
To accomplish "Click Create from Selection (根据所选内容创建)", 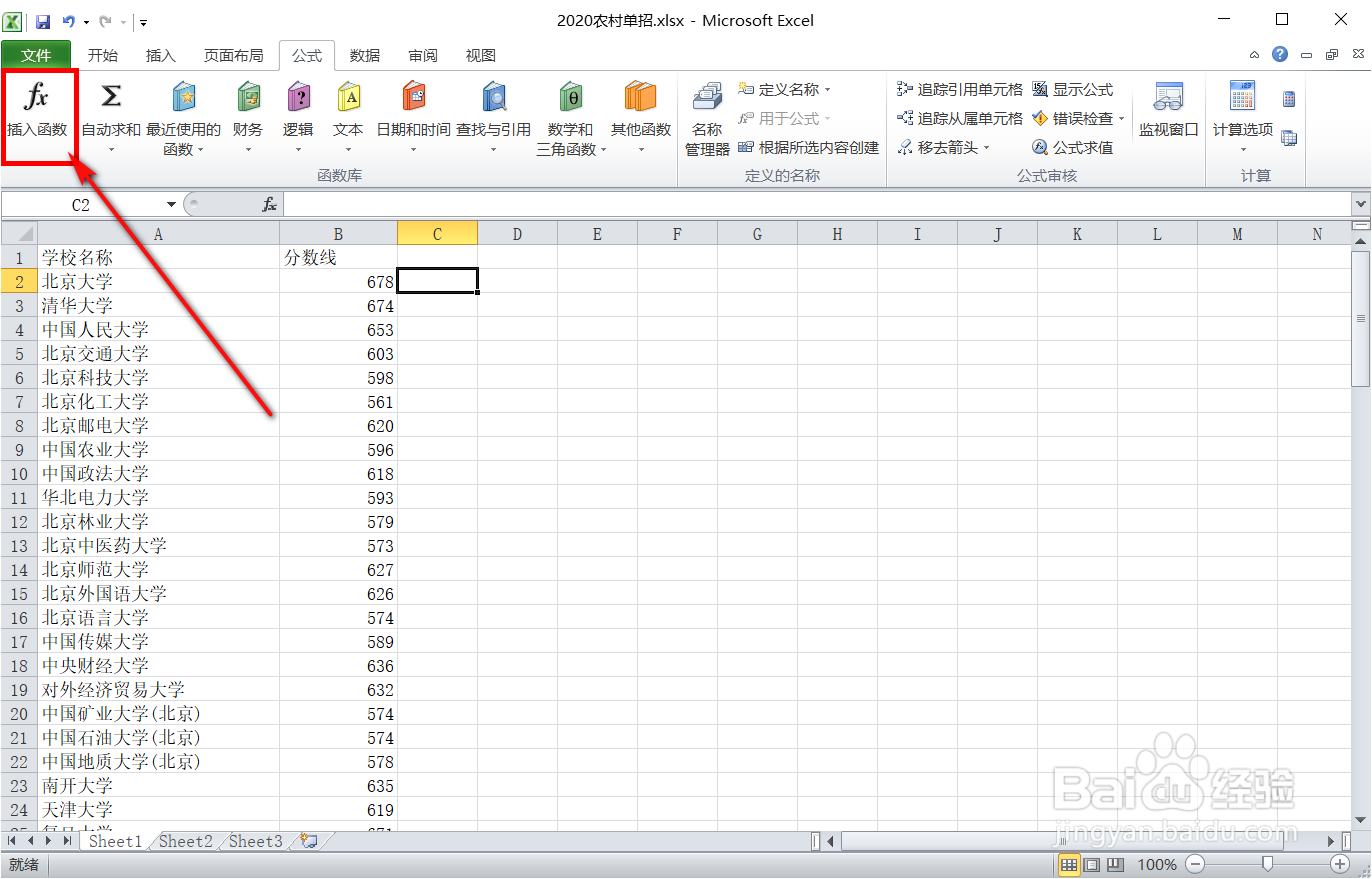I will (808, 148).
